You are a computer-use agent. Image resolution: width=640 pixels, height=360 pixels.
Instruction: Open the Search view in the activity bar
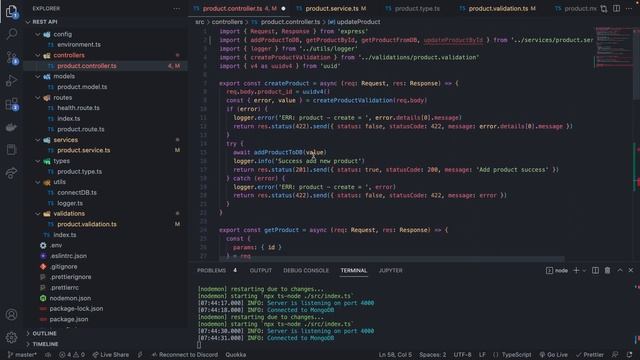point(11,34)
